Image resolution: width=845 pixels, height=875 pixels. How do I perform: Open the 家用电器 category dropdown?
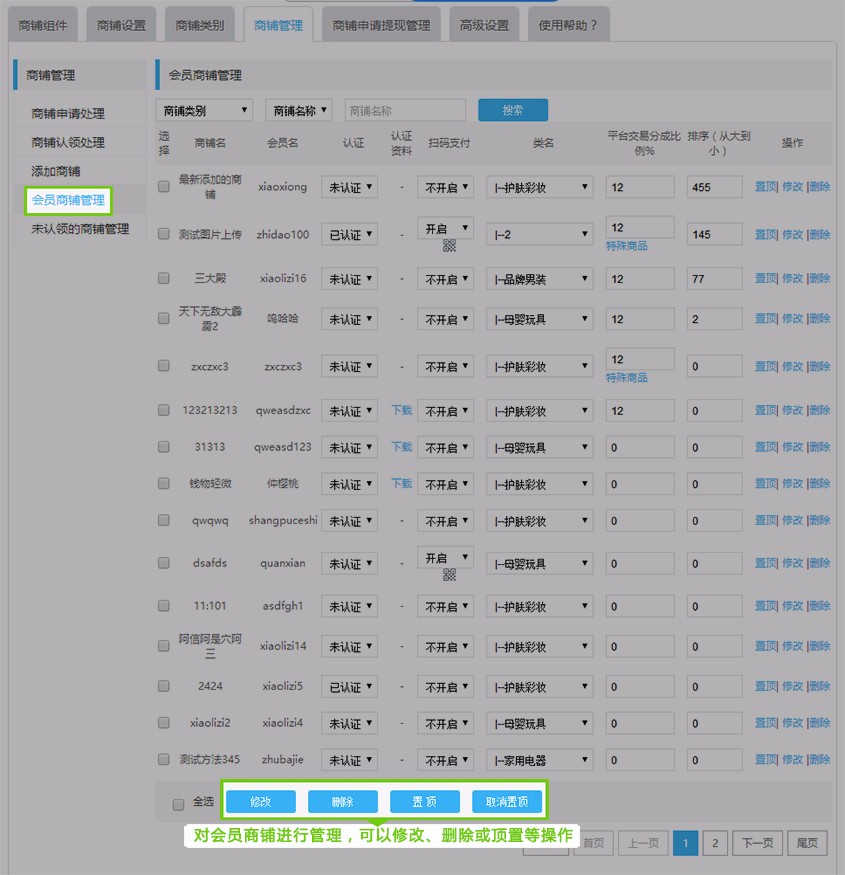click(539, 761)
